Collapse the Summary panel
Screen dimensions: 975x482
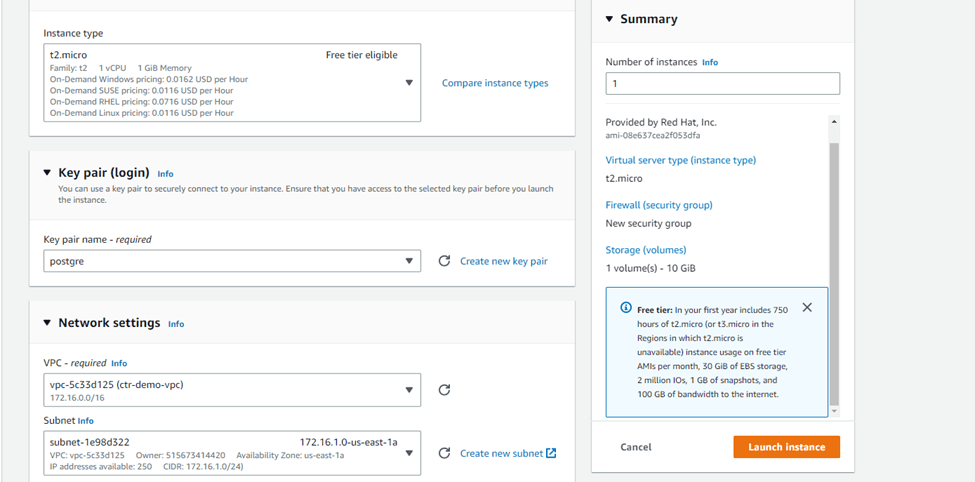click(609, 19)
